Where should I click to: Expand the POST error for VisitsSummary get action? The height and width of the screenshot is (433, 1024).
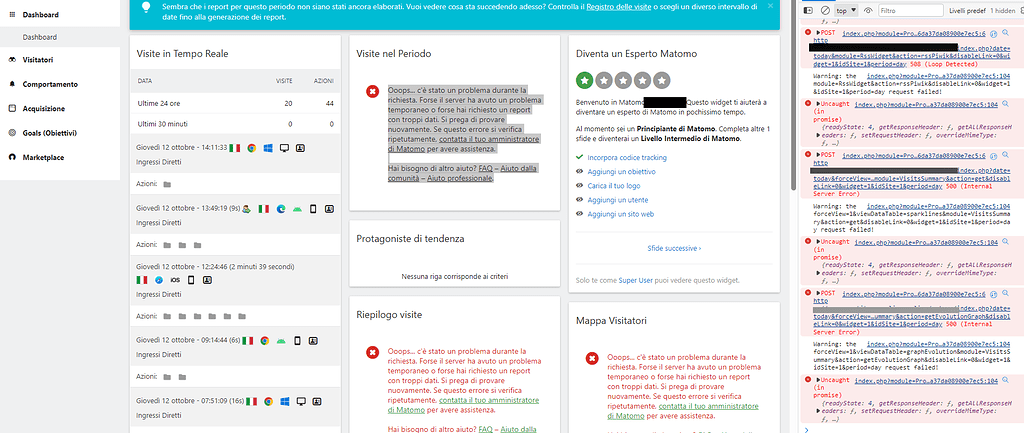pos(819,155)
